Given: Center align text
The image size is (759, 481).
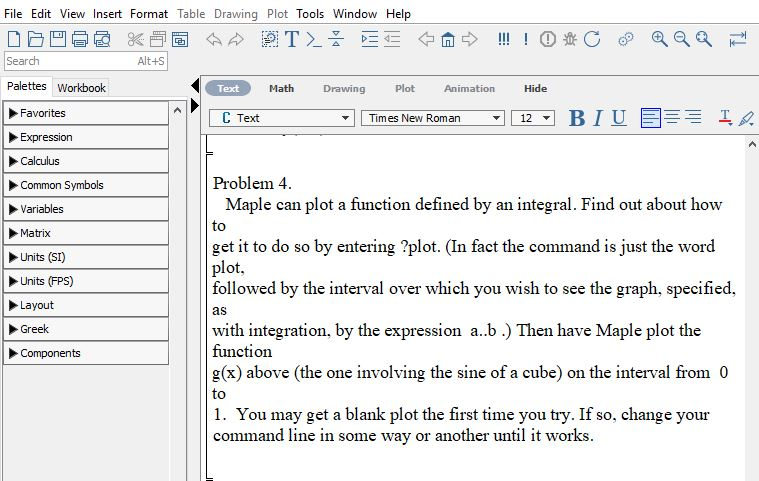Looking at the screenshot, I should pyautogui.click(x=672, y=118).
